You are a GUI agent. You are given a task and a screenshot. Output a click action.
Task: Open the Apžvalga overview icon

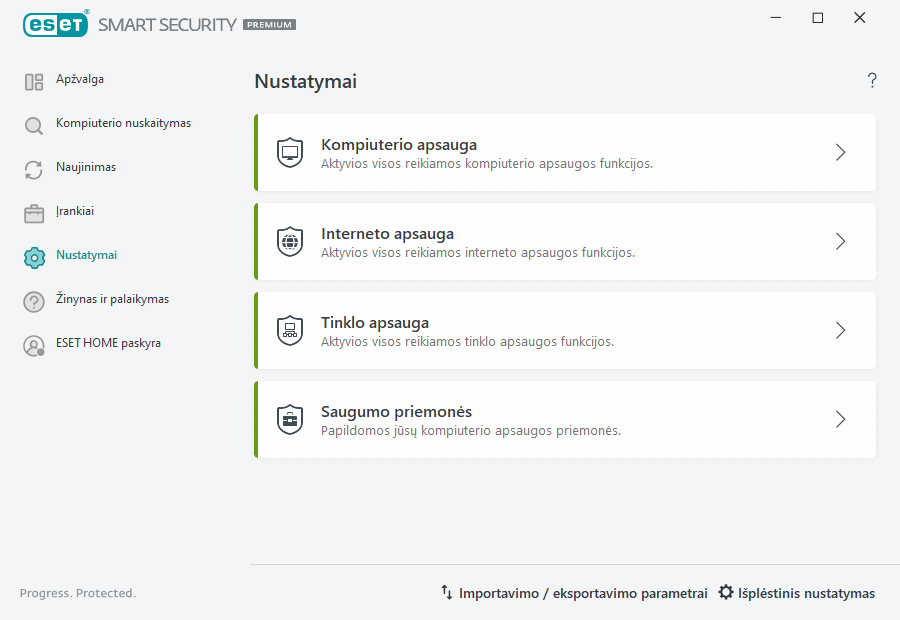33,79
